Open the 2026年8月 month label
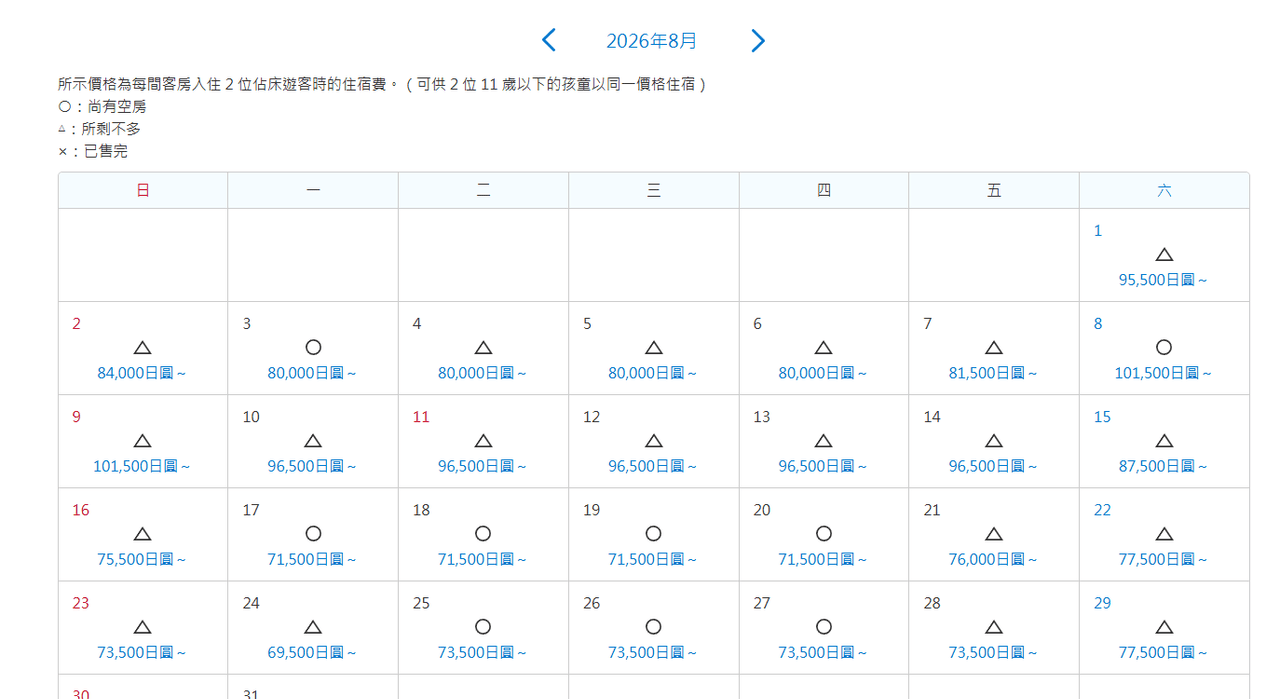 (x=652, y=41)
